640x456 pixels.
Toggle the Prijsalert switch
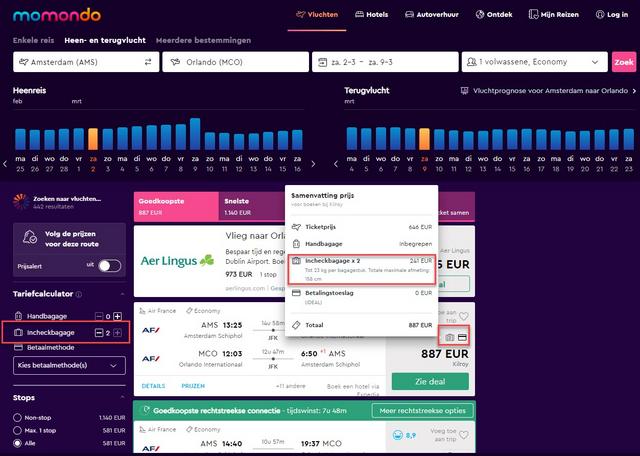110,266
